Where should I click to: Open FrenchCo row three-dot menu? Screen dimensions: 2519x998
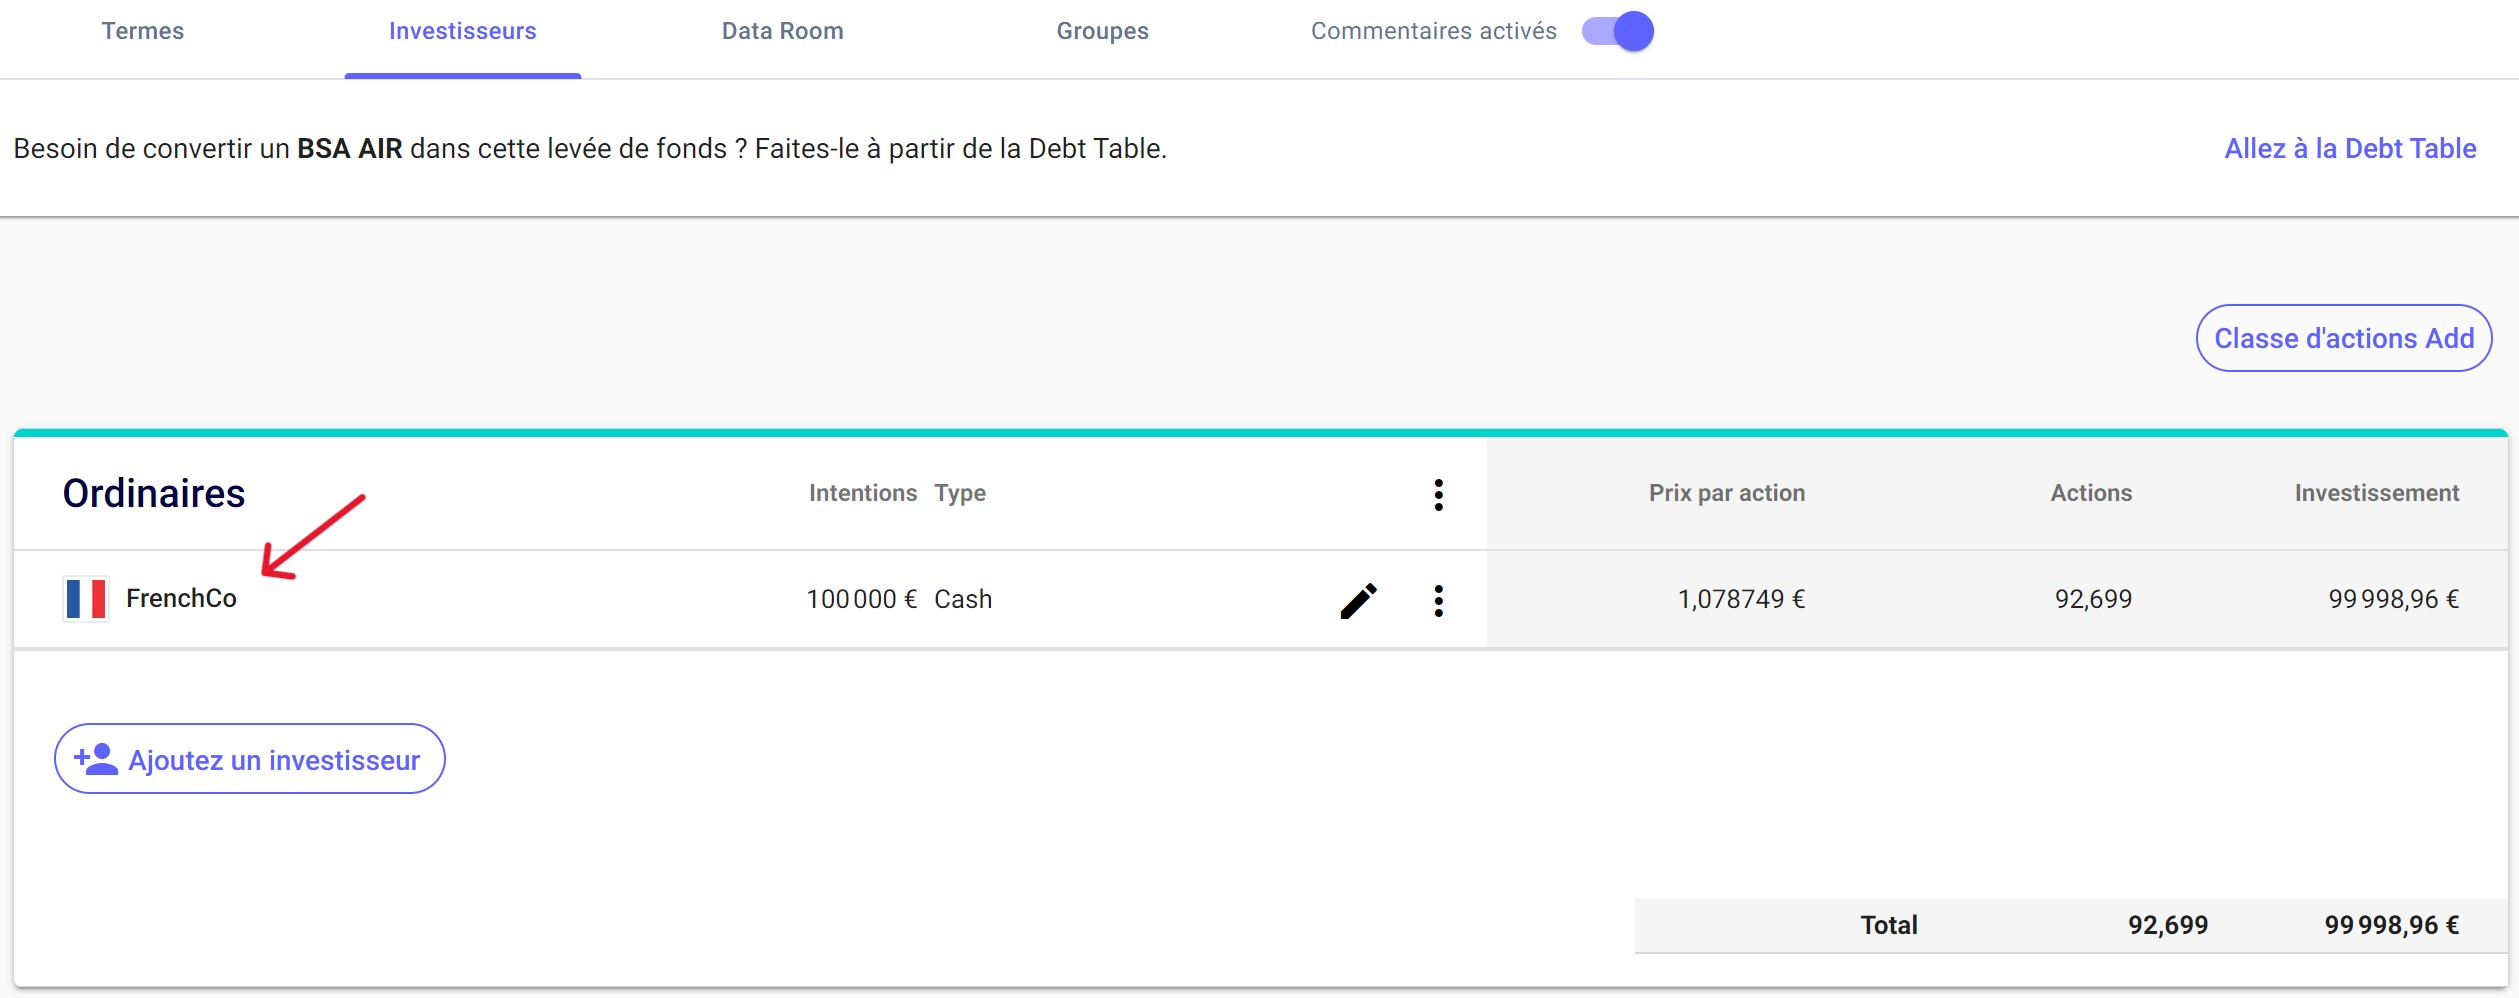pyautogui.click(x=1438, y=601)
